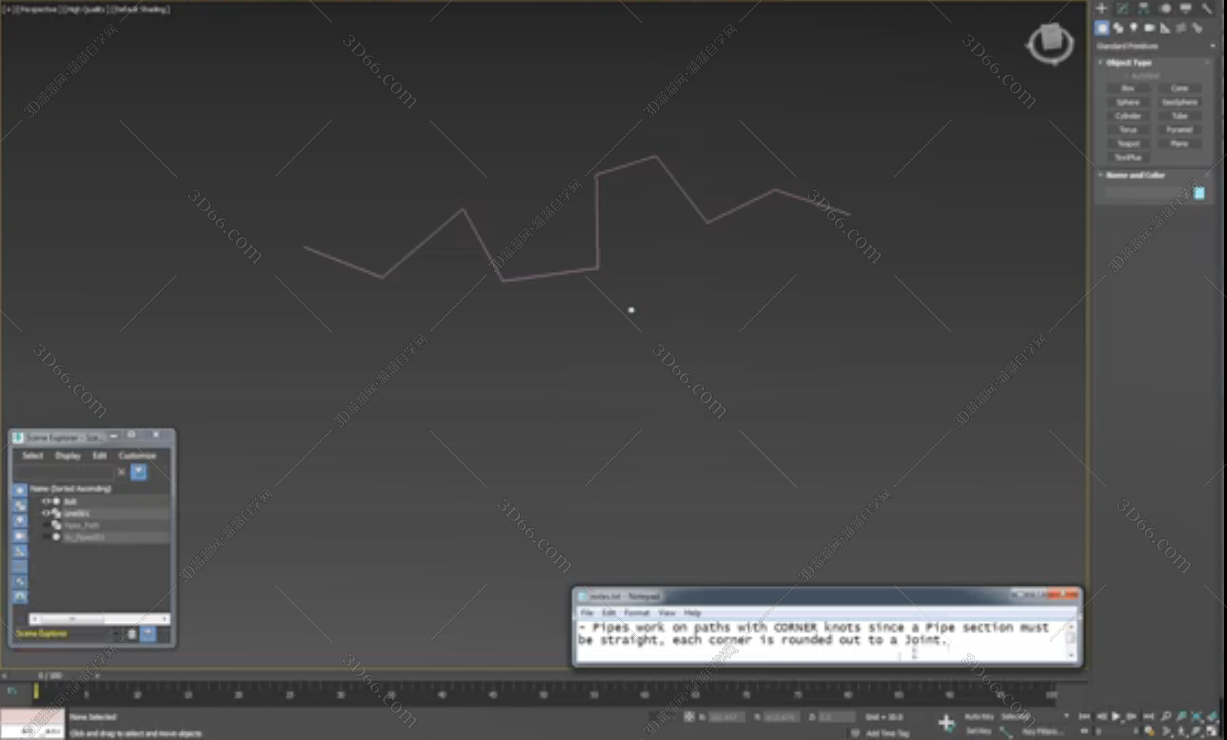Open the Hierarchy tab in command panel
Image resolution: width=1227 pixels, height=740 pixels.
1143,8
